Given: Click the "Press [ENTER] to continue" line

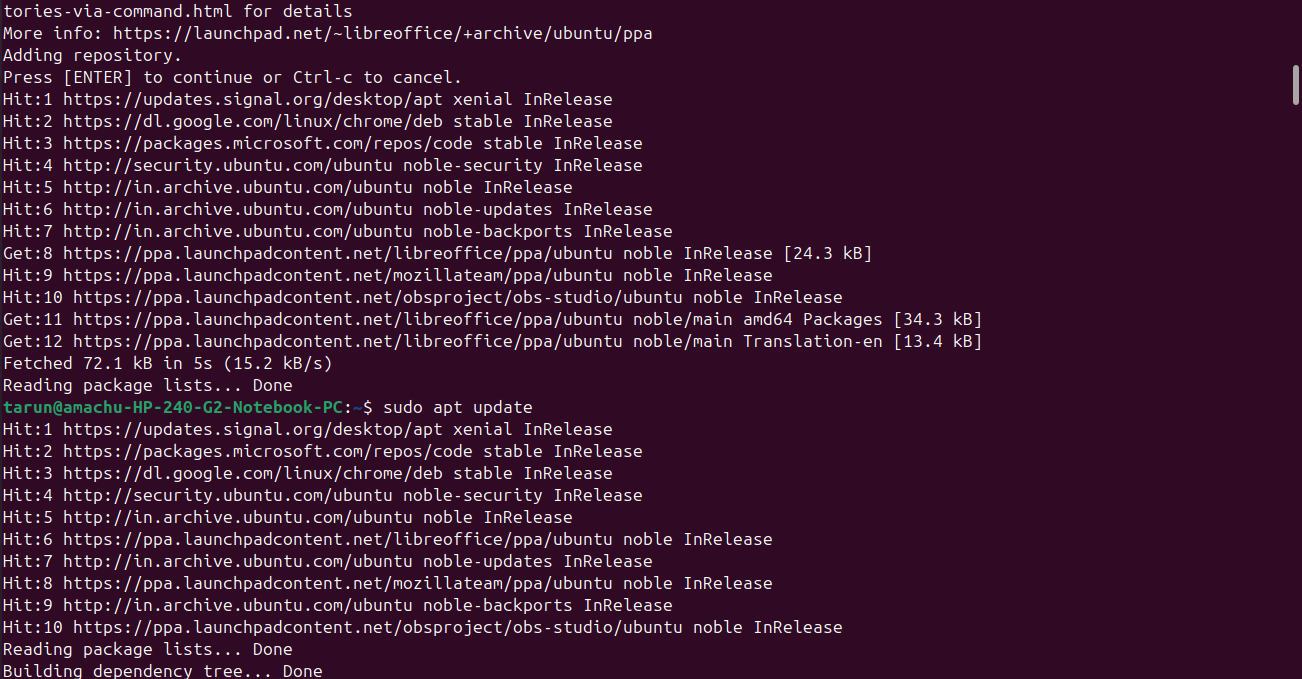Looking at the screenshot, I should tap(232, 78).
